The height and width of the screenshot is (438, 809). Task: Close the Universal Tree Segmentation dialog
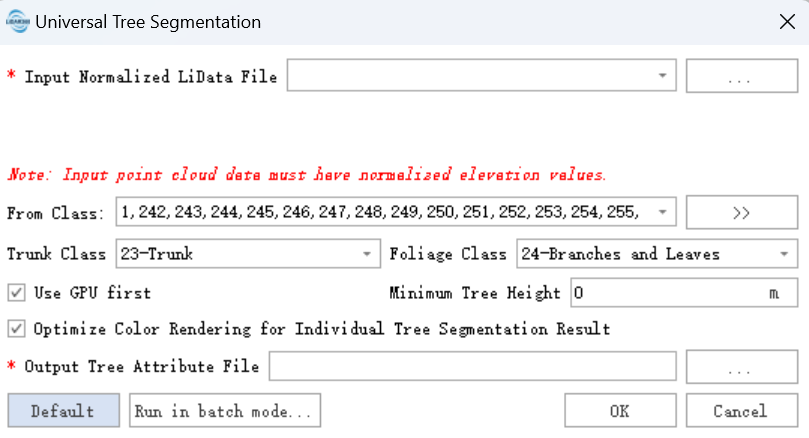point(787,22)
